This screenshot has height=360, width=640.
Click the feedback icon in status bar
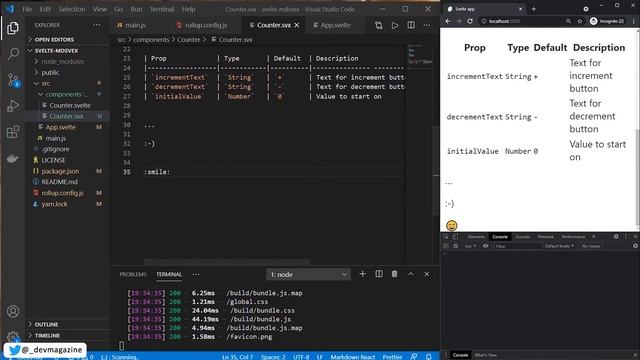click(413, 356)
